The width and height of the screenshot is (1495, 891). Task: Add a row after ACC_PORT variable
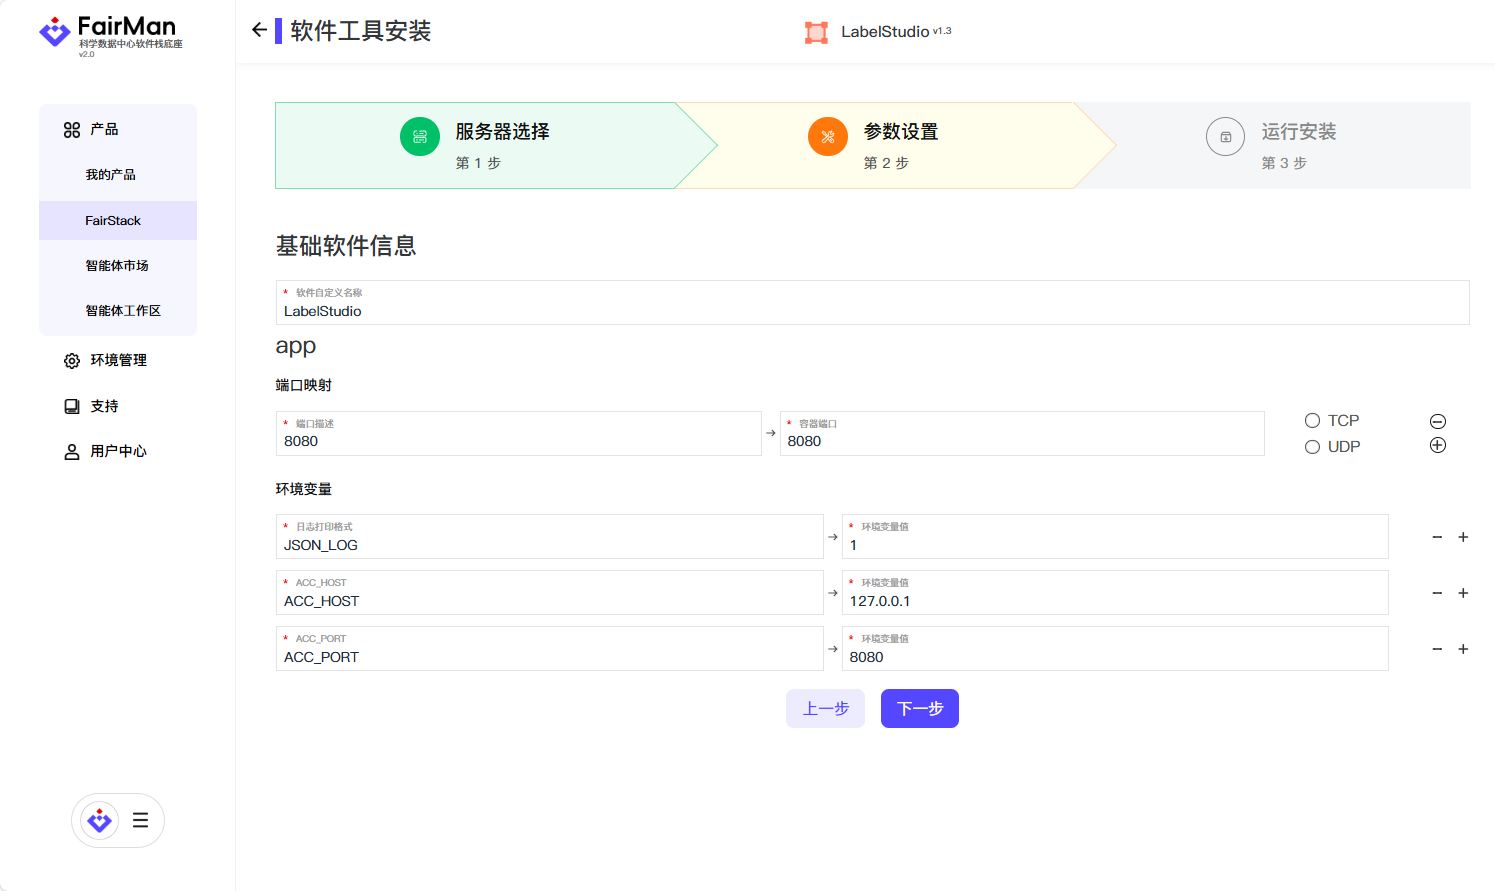[x=1463, y=650]
